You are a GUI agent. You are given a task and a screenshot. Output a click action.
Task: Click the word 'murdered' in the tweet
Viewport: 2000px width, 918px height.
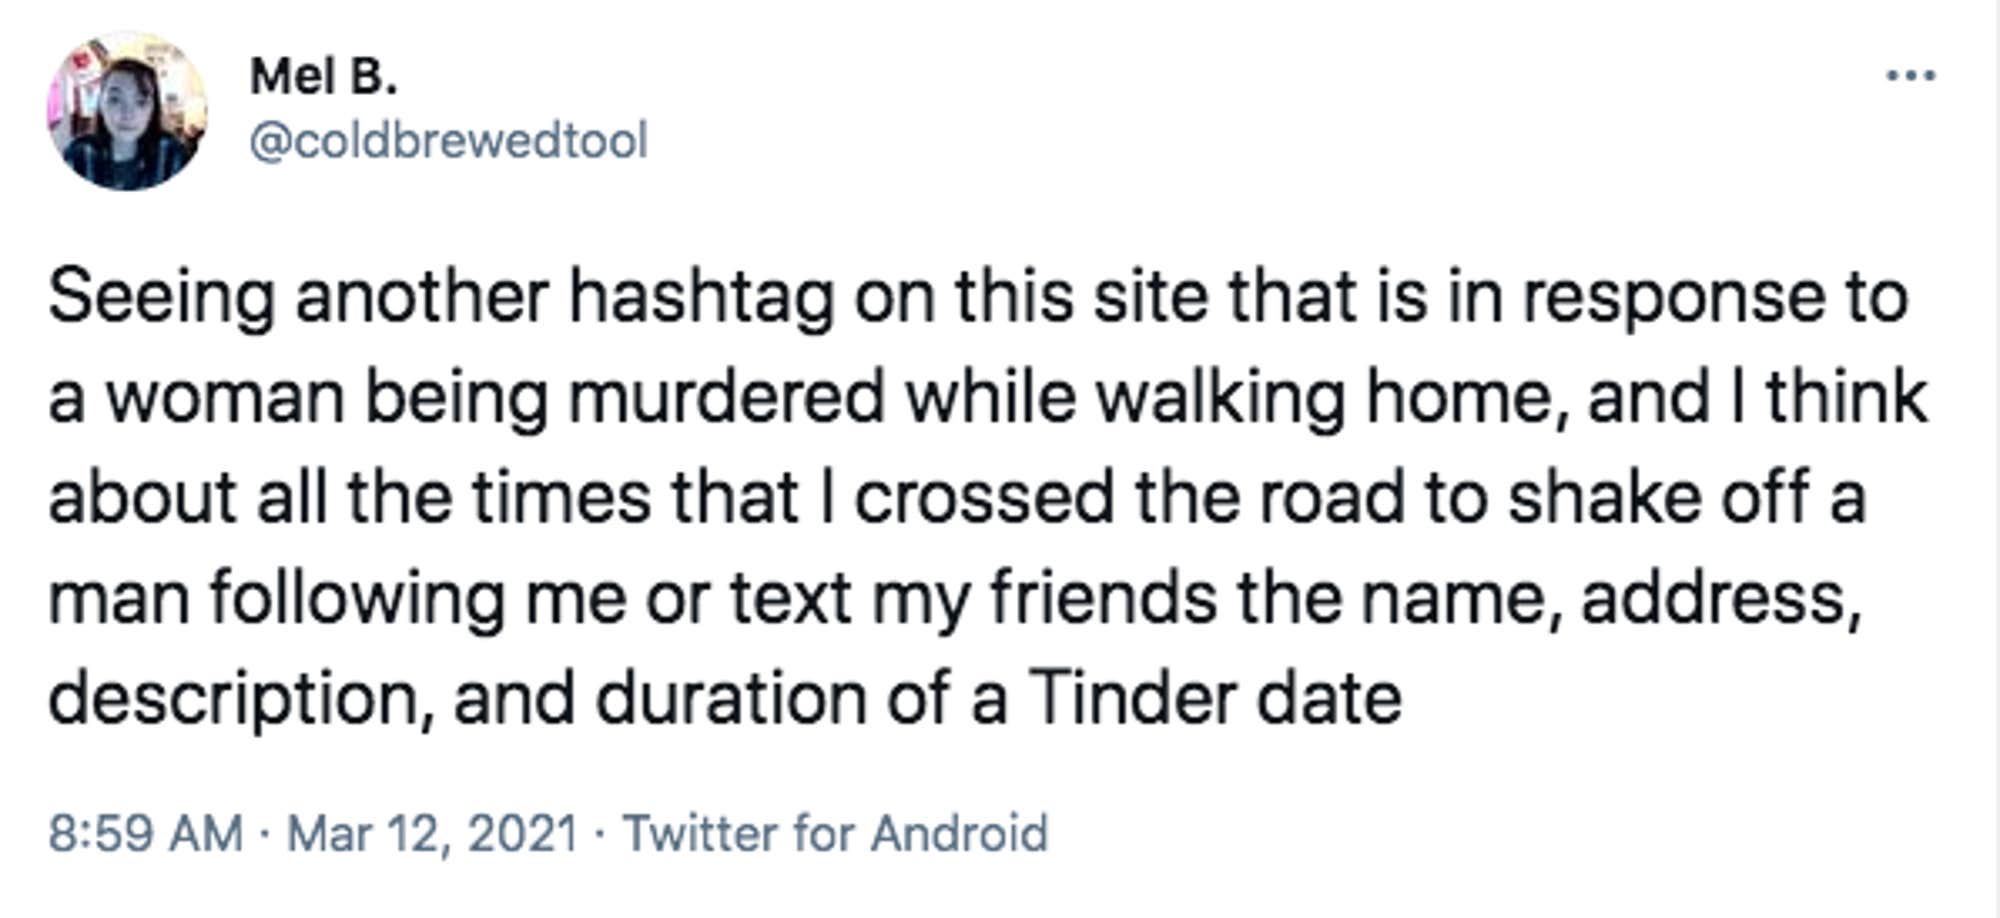click(727, 398)
